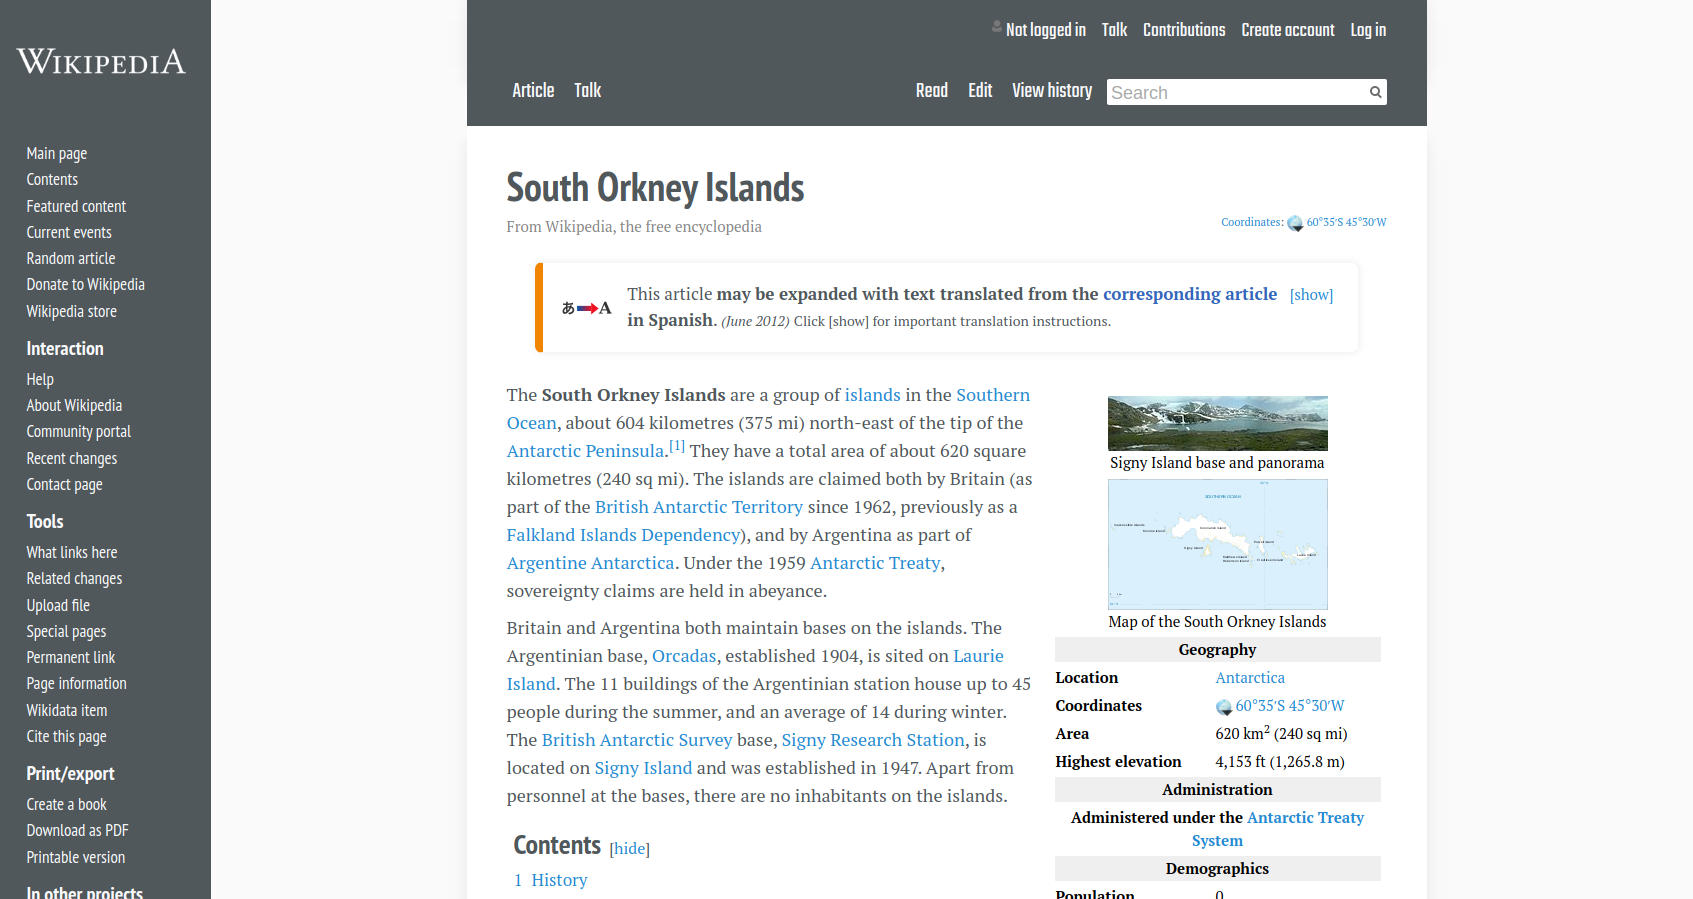
Task: Open Community portal
Action: 79,431
